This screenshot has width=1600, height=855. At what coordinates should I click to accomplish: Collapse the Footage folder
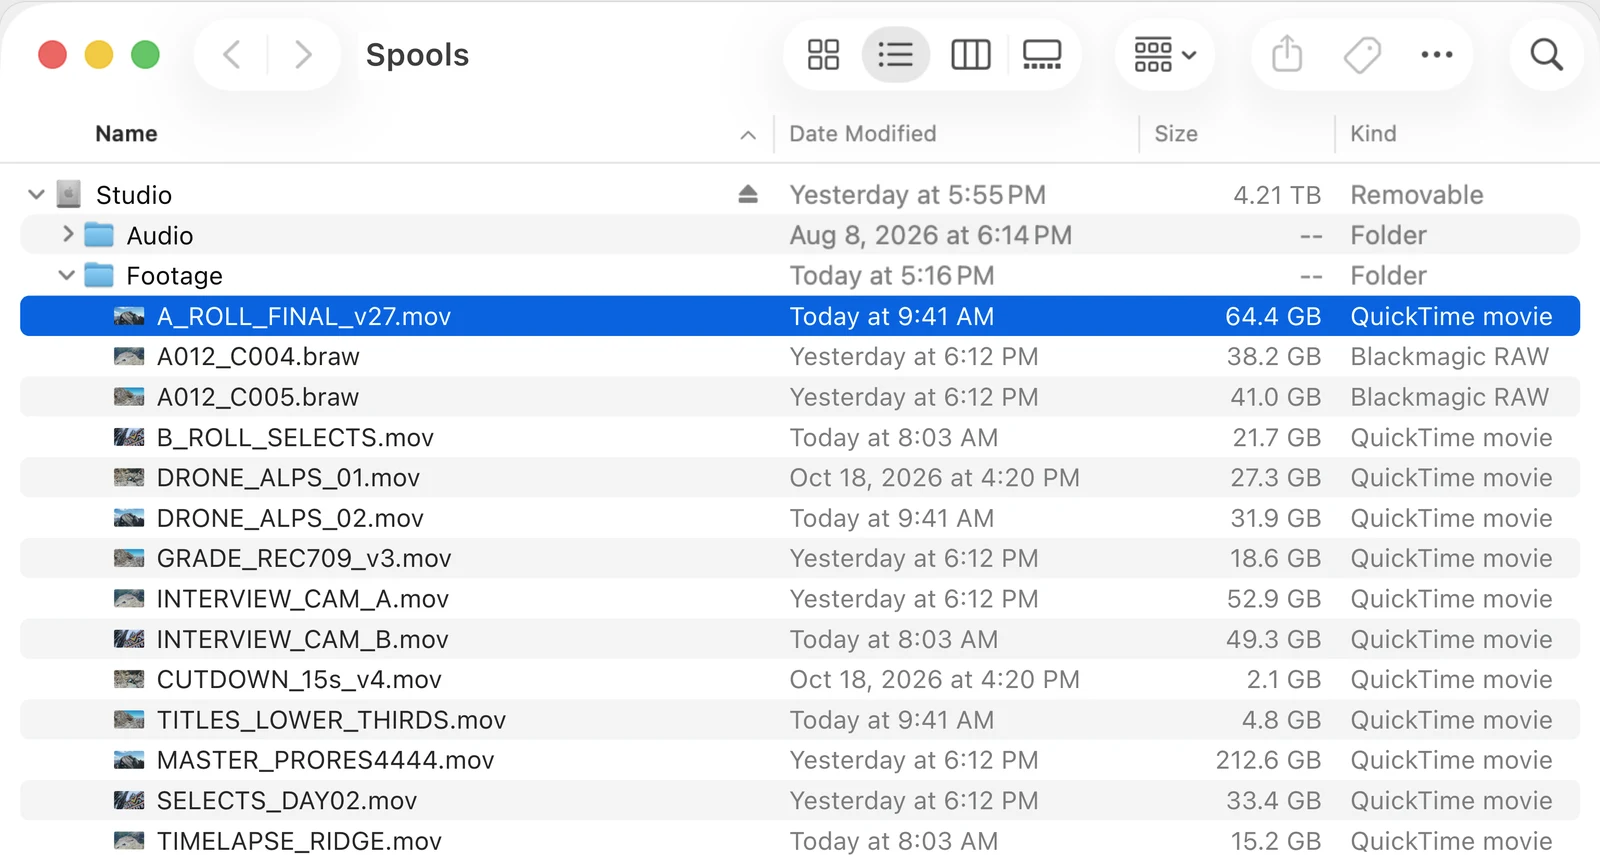tap(66, 275)
